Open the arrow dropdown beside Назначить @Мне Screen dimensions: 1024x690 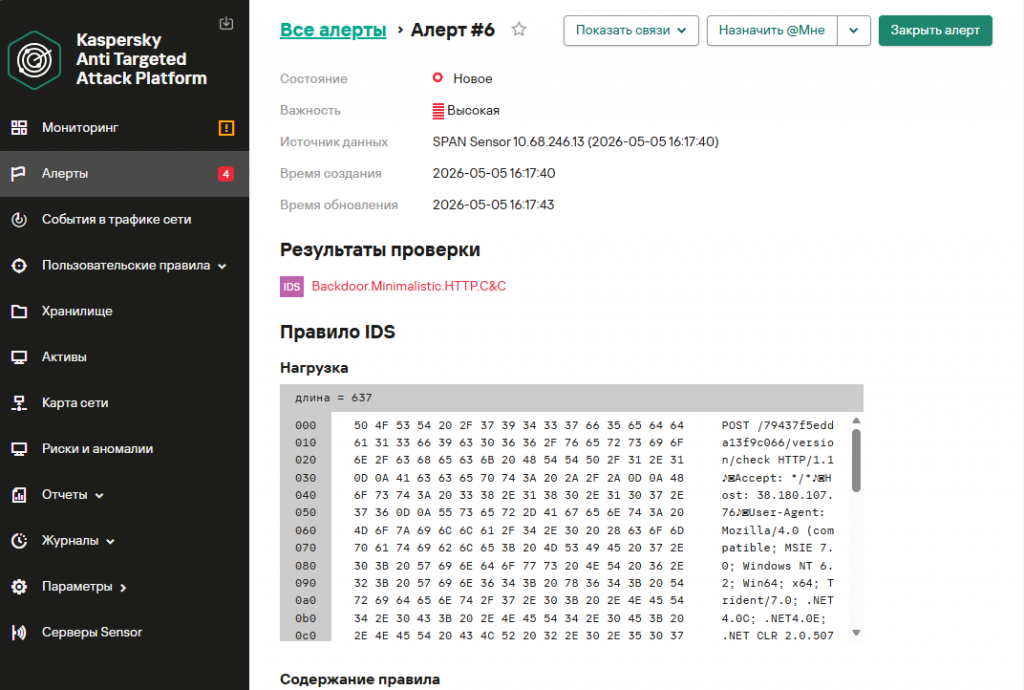tap(854, 30)
